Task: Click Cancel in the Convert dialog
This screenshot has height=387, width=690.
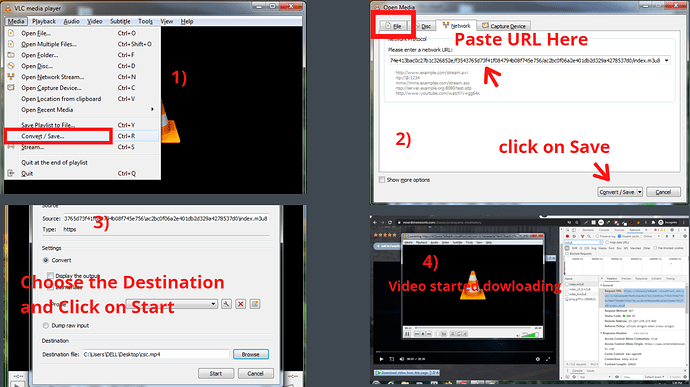Action: (x=255, y=373)
